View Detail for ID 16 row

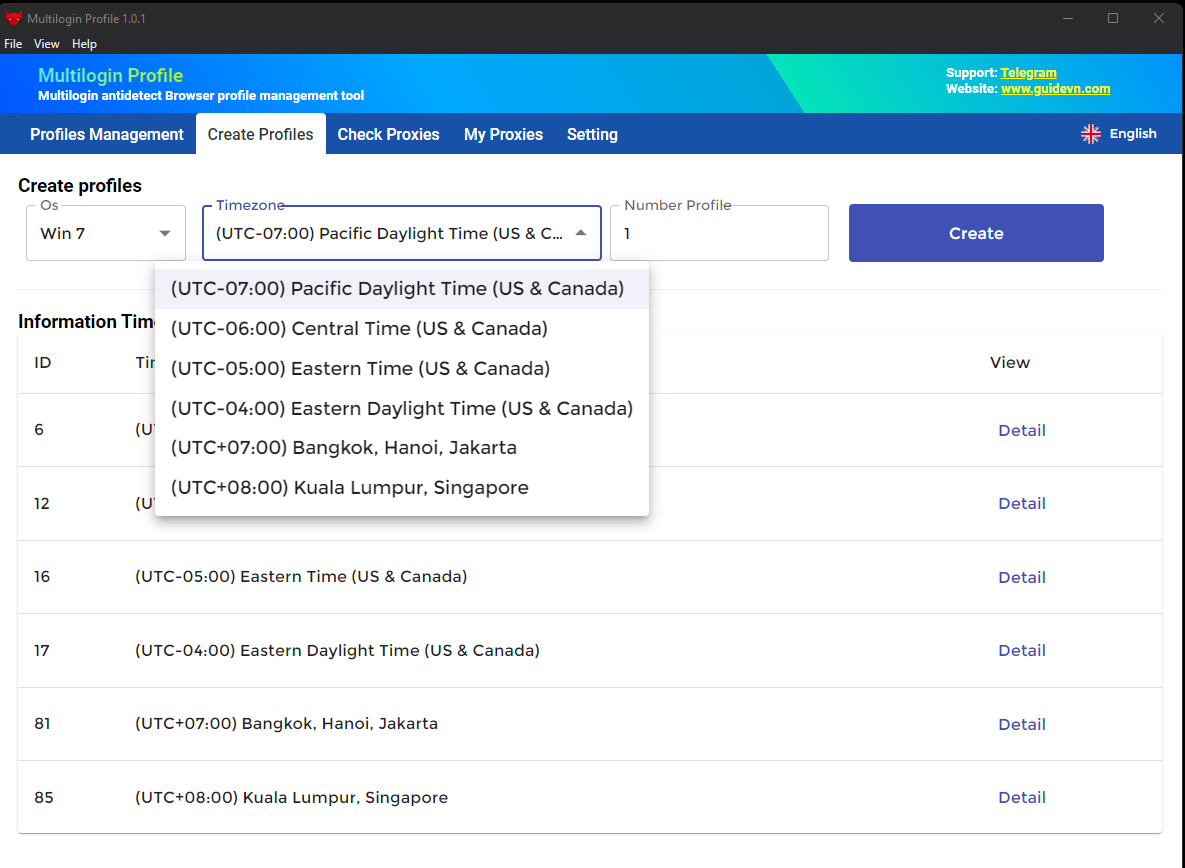point(1022,578)
